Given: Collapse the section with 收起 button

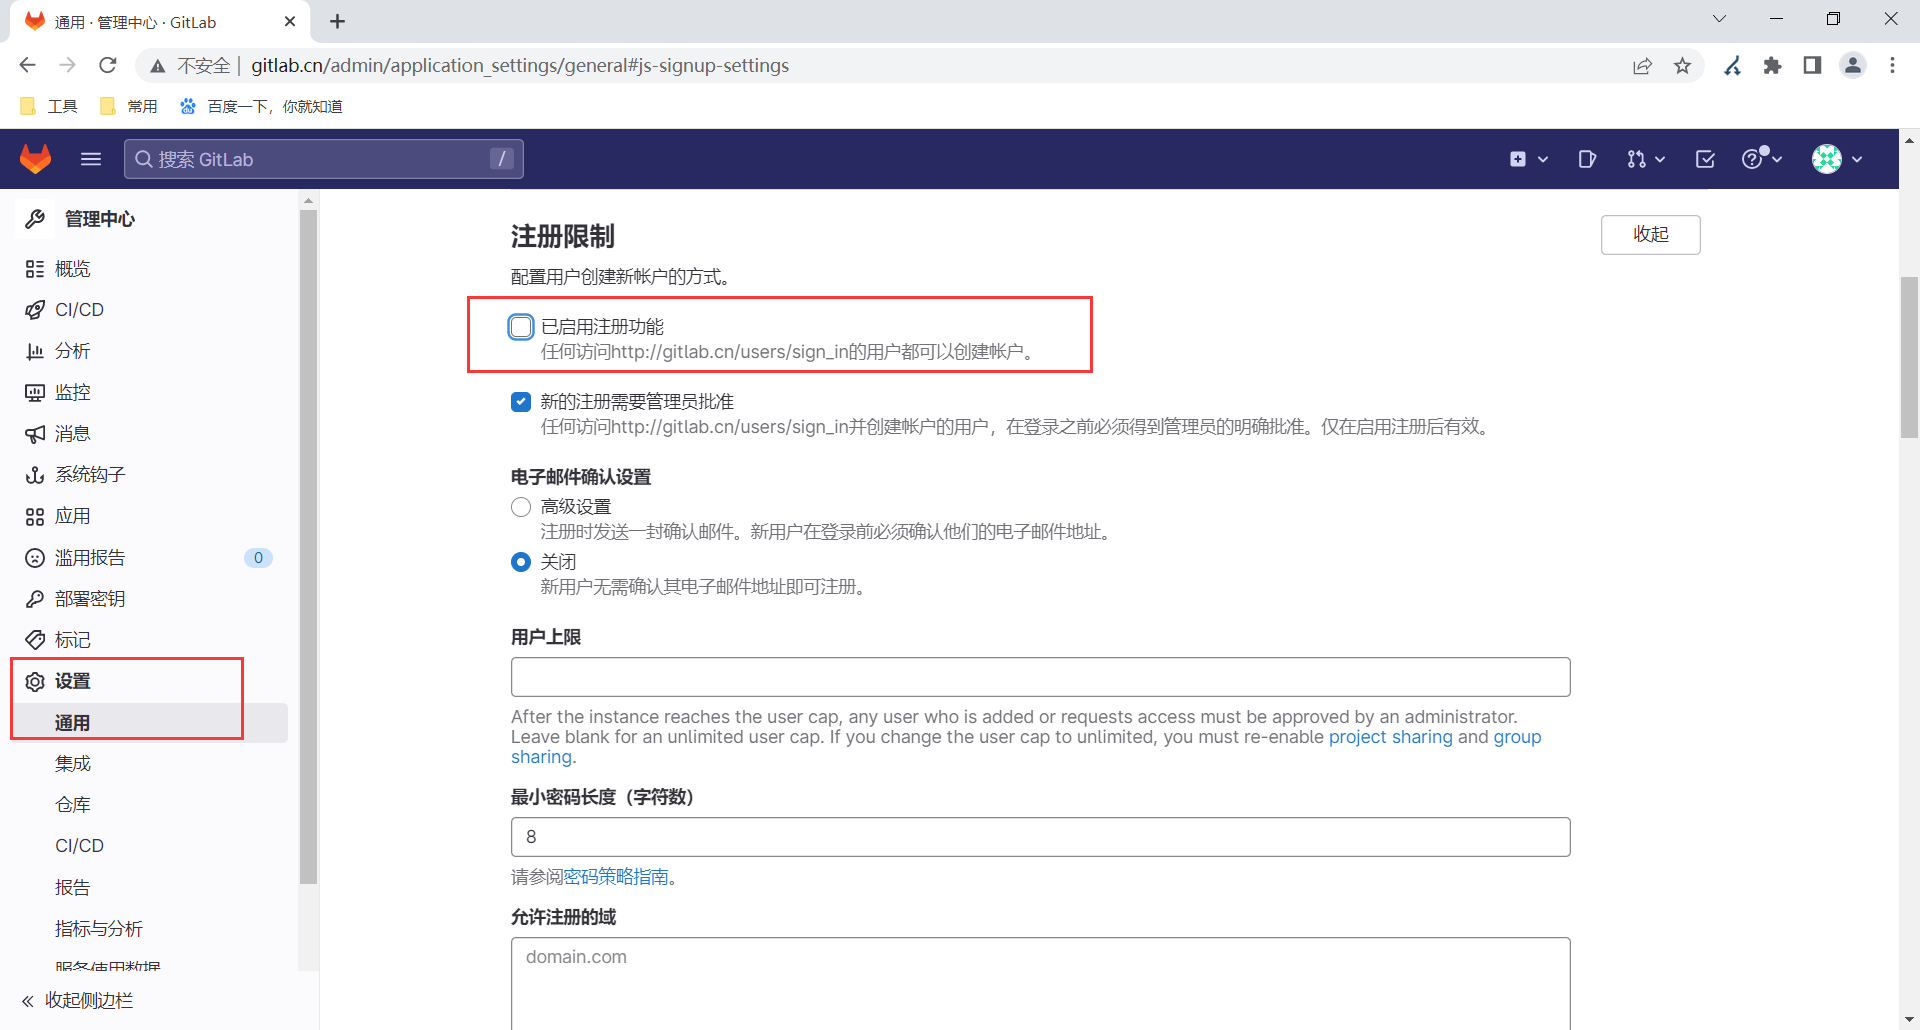Looking at the screenshot, I should (1651, 235).
